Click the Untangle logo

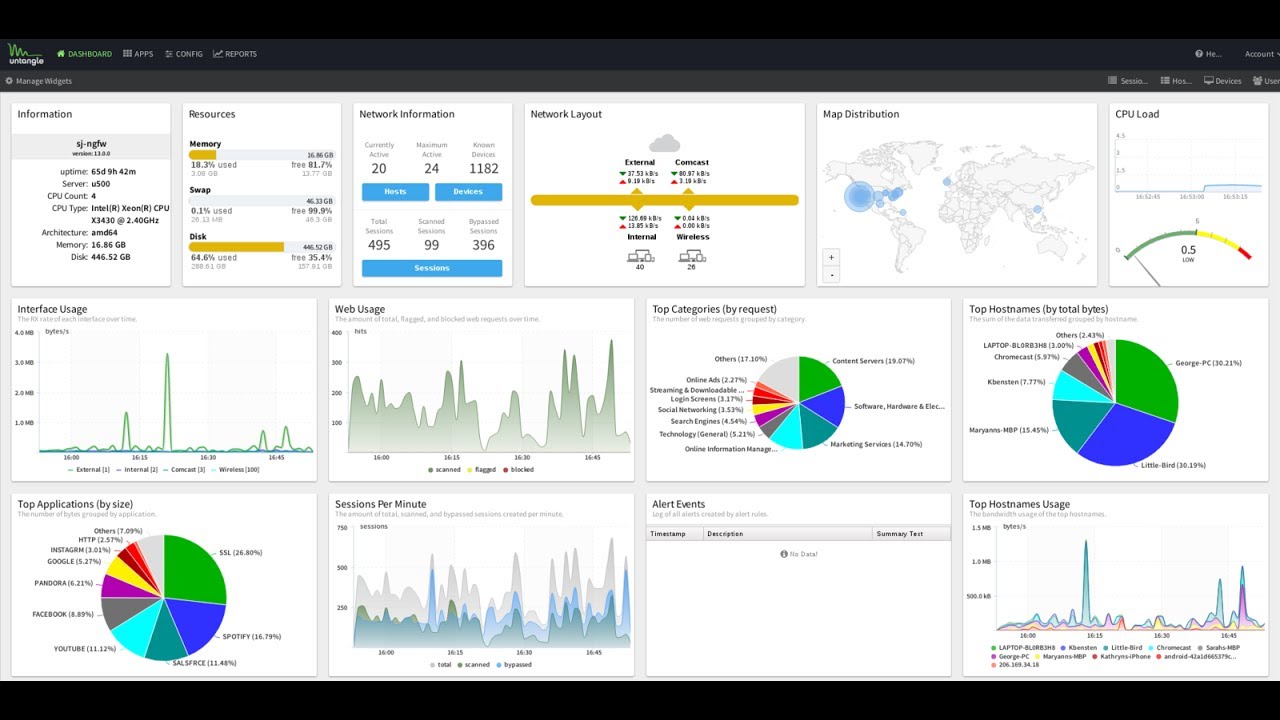pyautogui.click(x=25, y=54)
